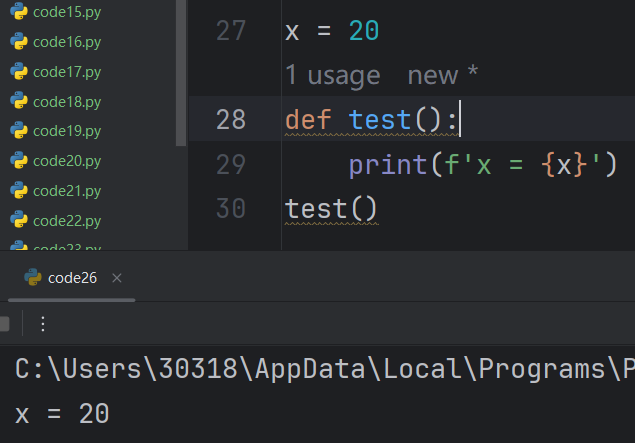Image resolution: width=635 pixels, height=443 pixels.
Task: Click the Python icon on the code26 run tab
Action: [x=32, y=278]
